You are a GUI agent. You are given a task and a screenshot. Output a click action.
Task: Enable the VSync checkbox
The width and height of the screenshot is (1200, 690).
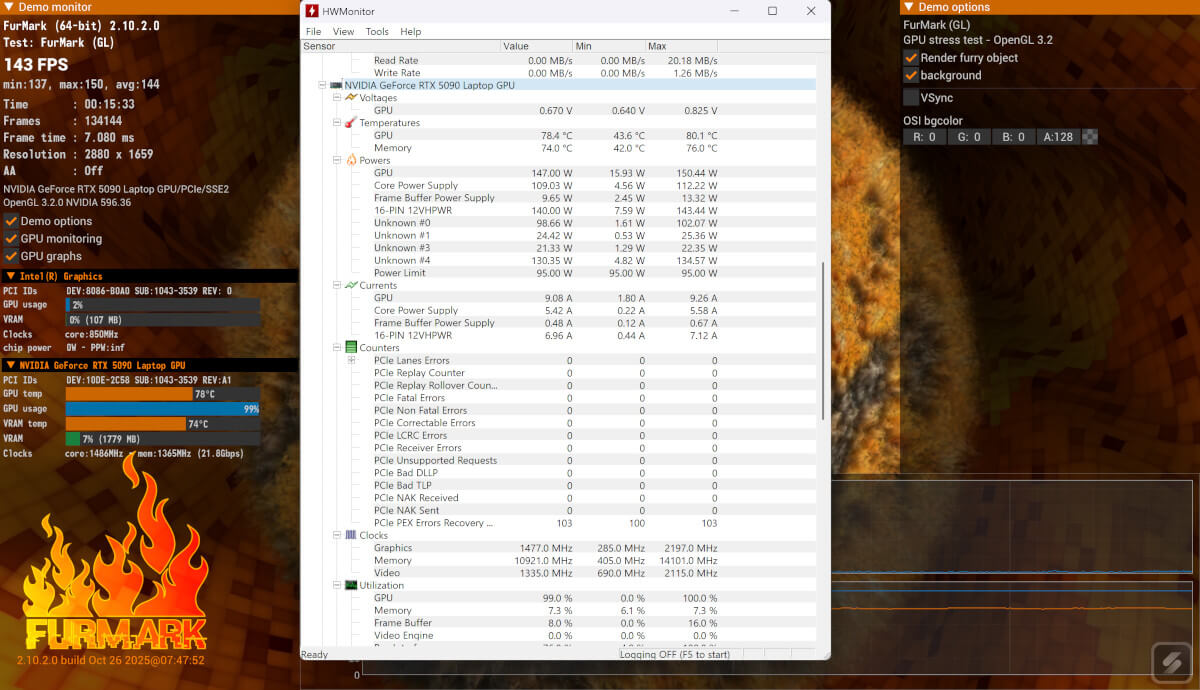(911, 98)
